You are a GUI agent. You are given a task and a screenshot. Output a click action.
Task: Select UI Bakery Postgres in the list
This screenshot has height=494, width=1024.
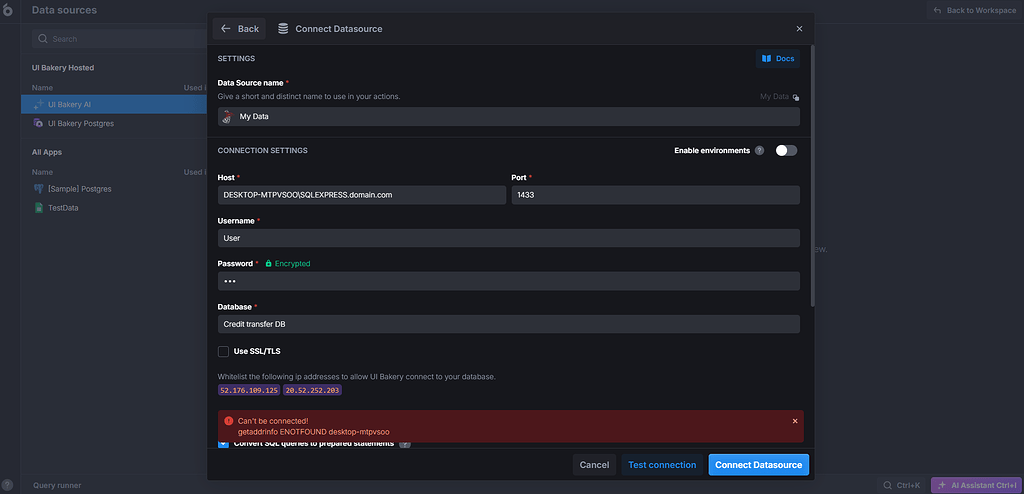coord(81,124)
